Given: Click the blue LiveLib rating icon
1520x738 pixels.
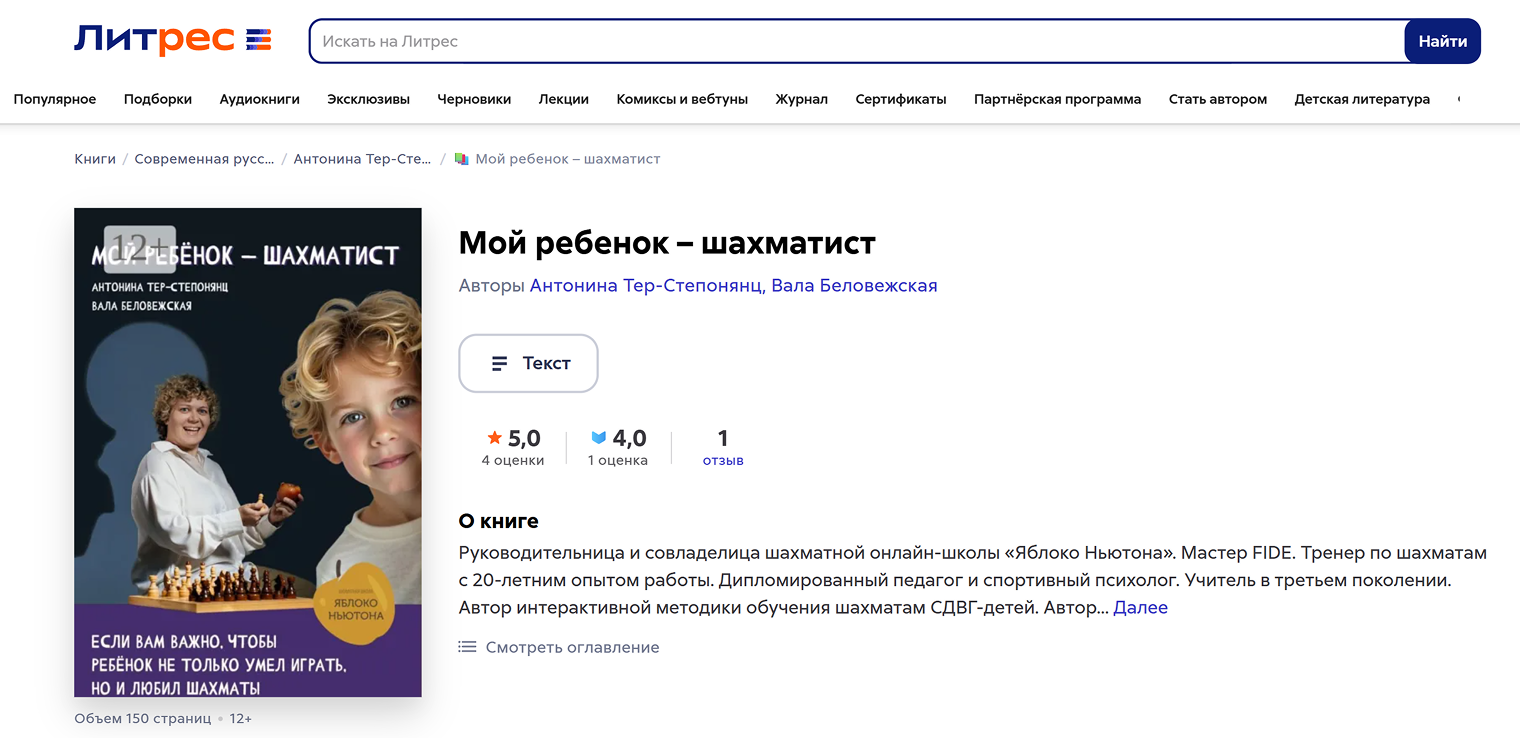Looking at the screenshot, I should [598, 436].
